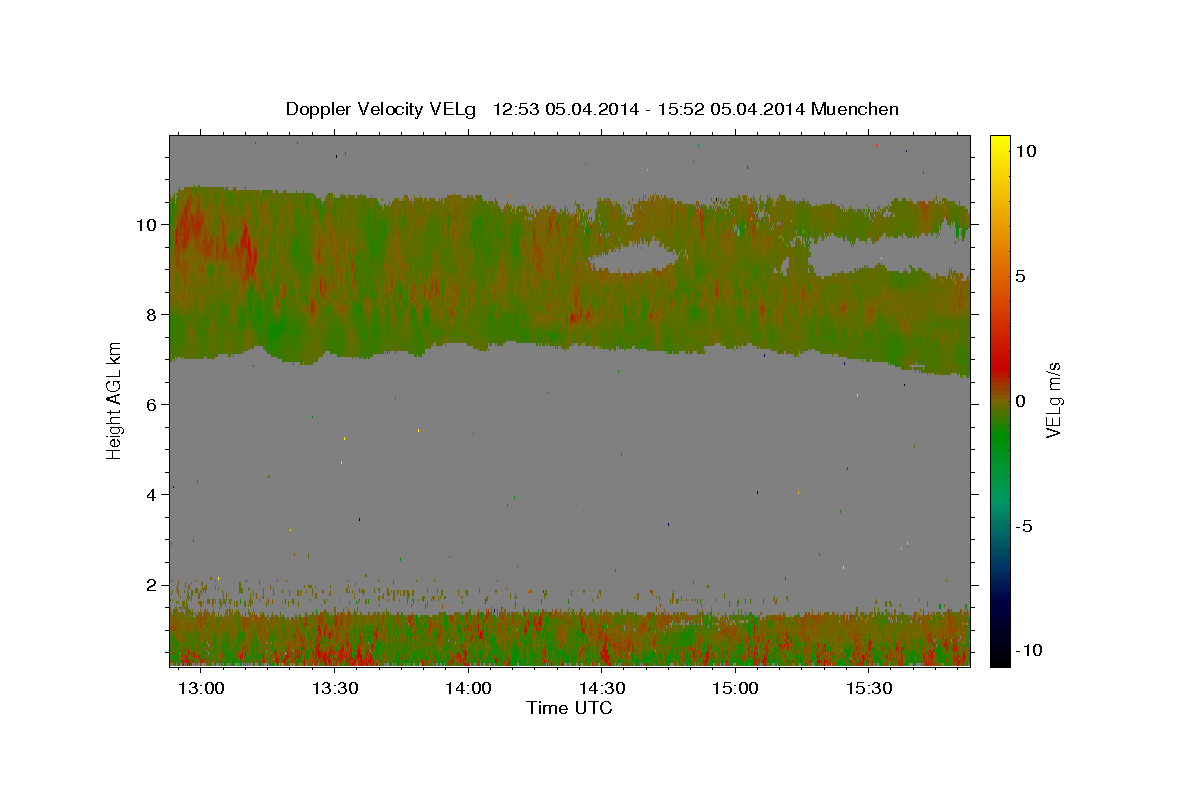Click the height tick label 2
This screenshot has height=800, width=1200.
pos(153,585)
